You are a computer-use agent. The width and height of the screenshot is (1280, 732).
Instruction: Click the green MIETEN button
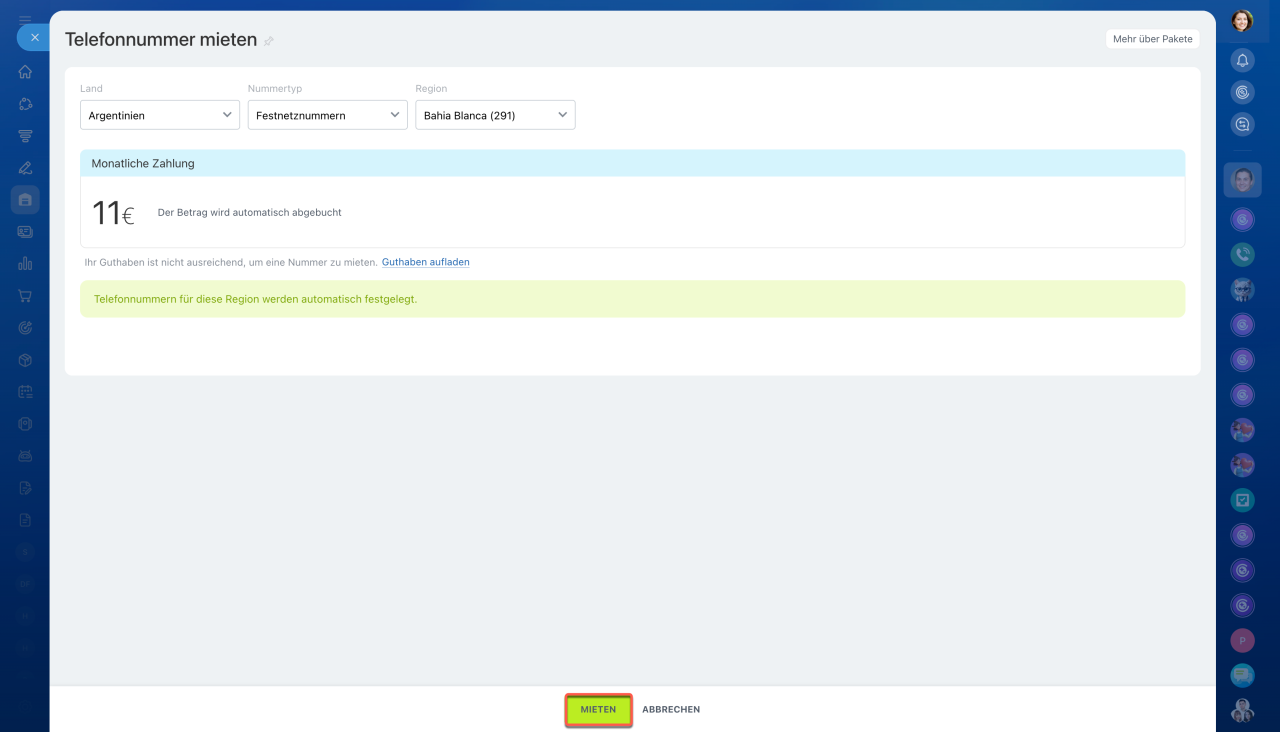click(598, 709)
